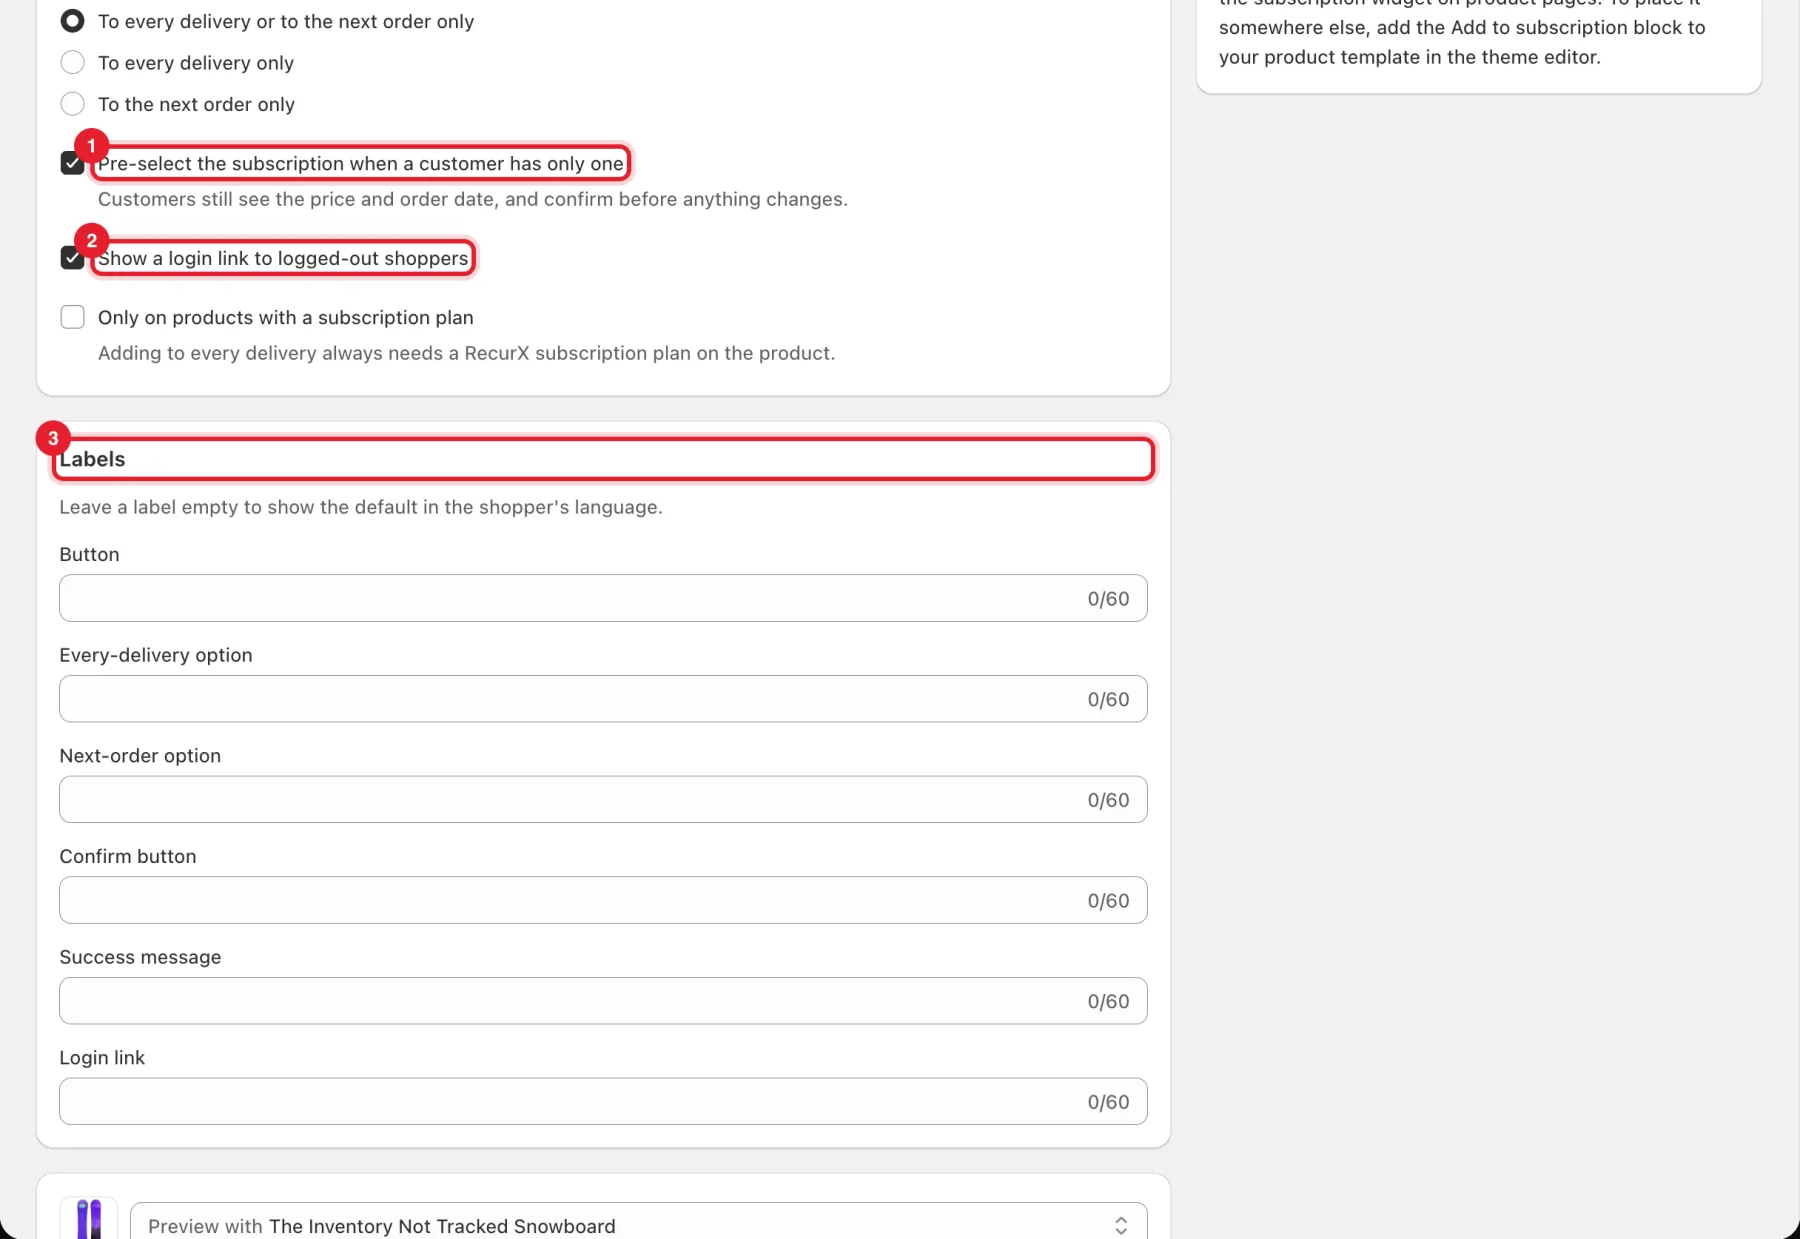1800x1239 pixels.
Task: Select "To every delivery or to the next order only"
Action: point(72,21)
